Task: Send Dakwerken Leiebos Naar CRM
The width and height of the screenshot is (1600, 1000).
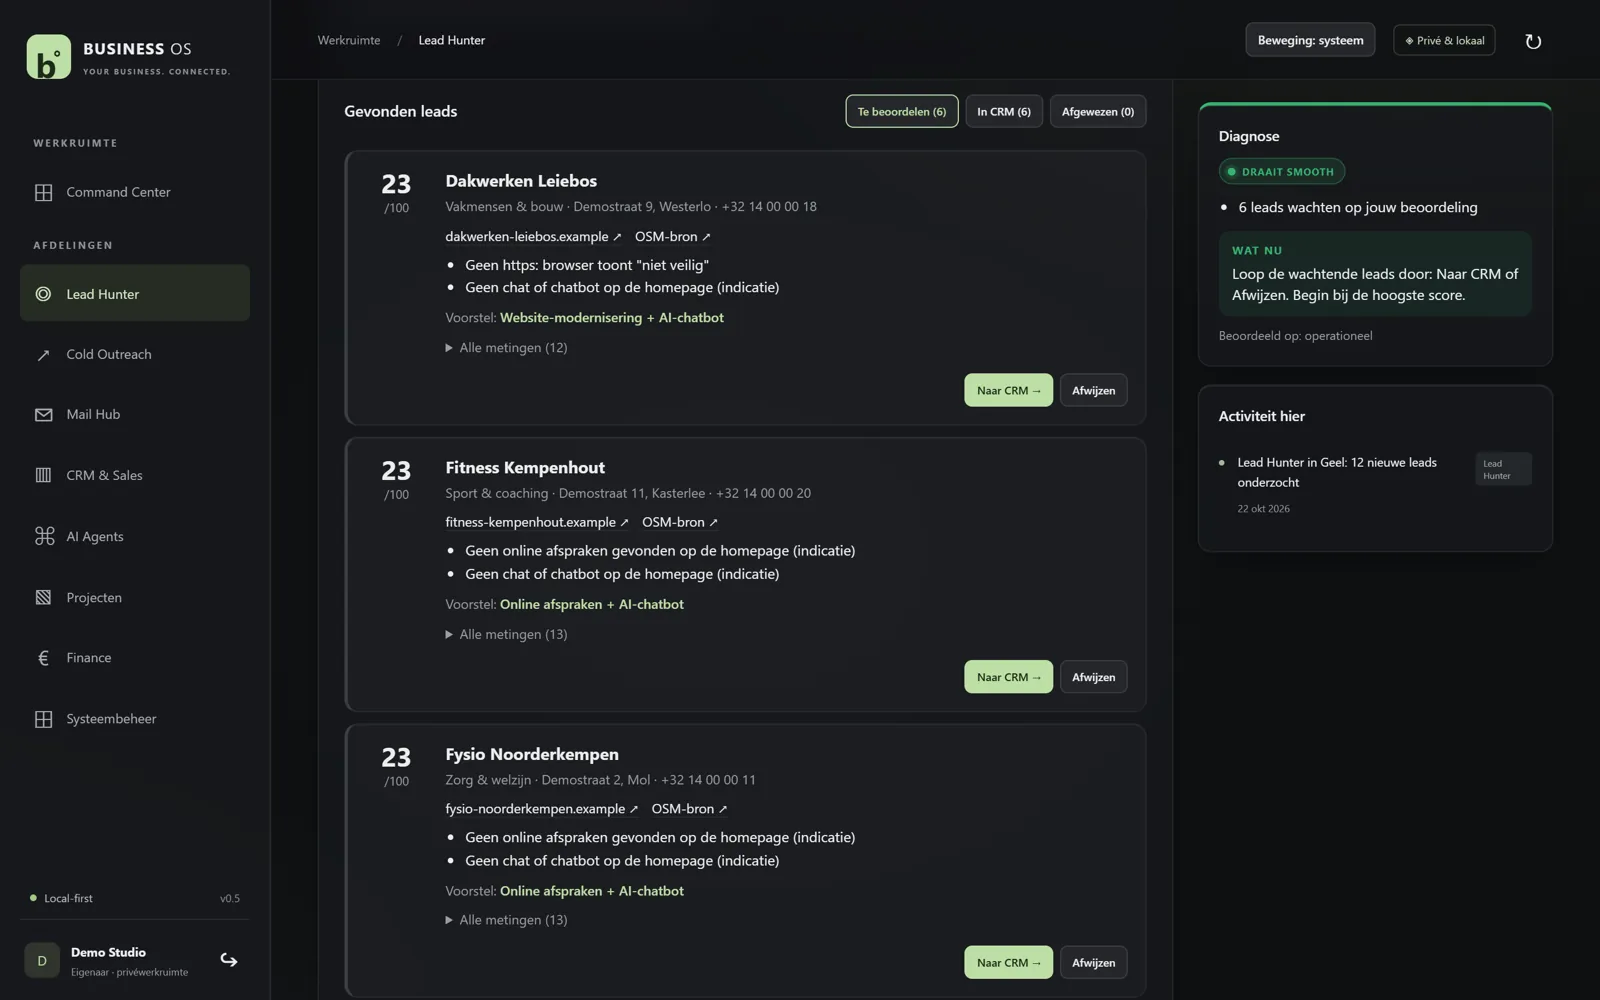Action: coord(1008,390)
